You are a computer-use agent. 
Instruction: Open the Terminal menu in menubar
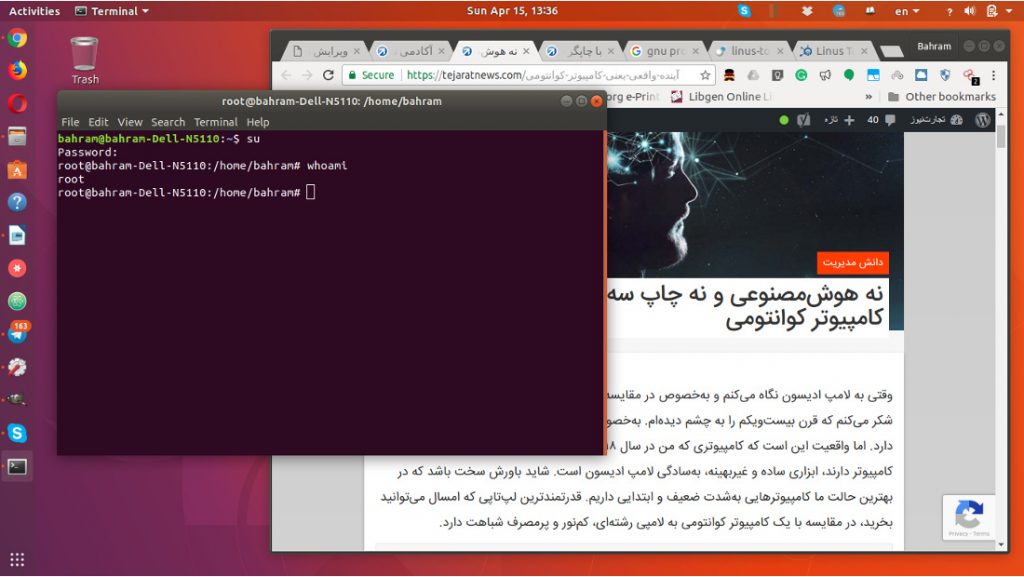216,122
